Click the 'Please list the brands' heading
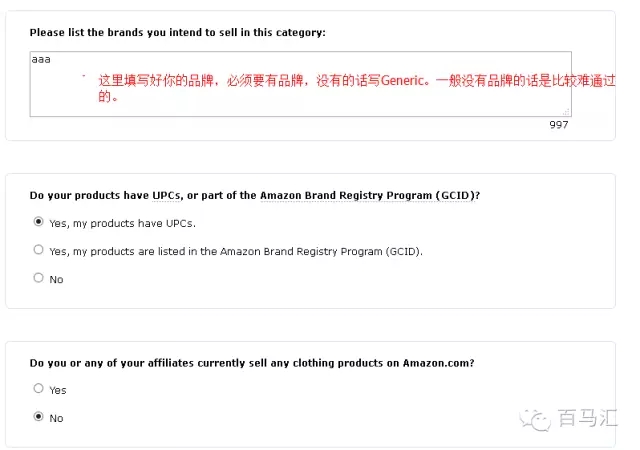This screenshot has height=450, width=640. (178, 33)
